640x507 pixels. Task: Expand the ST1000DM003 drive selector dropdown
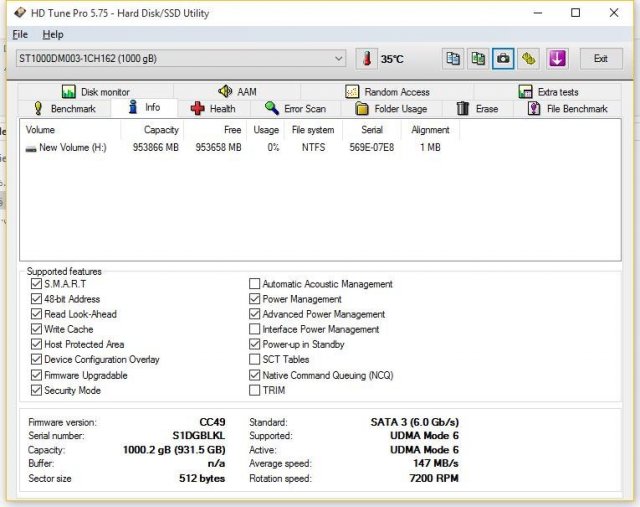point(339,59)
